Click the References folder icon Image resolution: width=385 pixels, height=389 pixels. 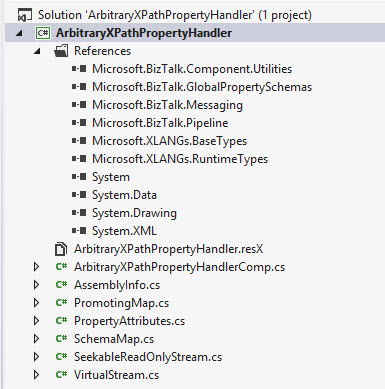[x=61, y=51]
